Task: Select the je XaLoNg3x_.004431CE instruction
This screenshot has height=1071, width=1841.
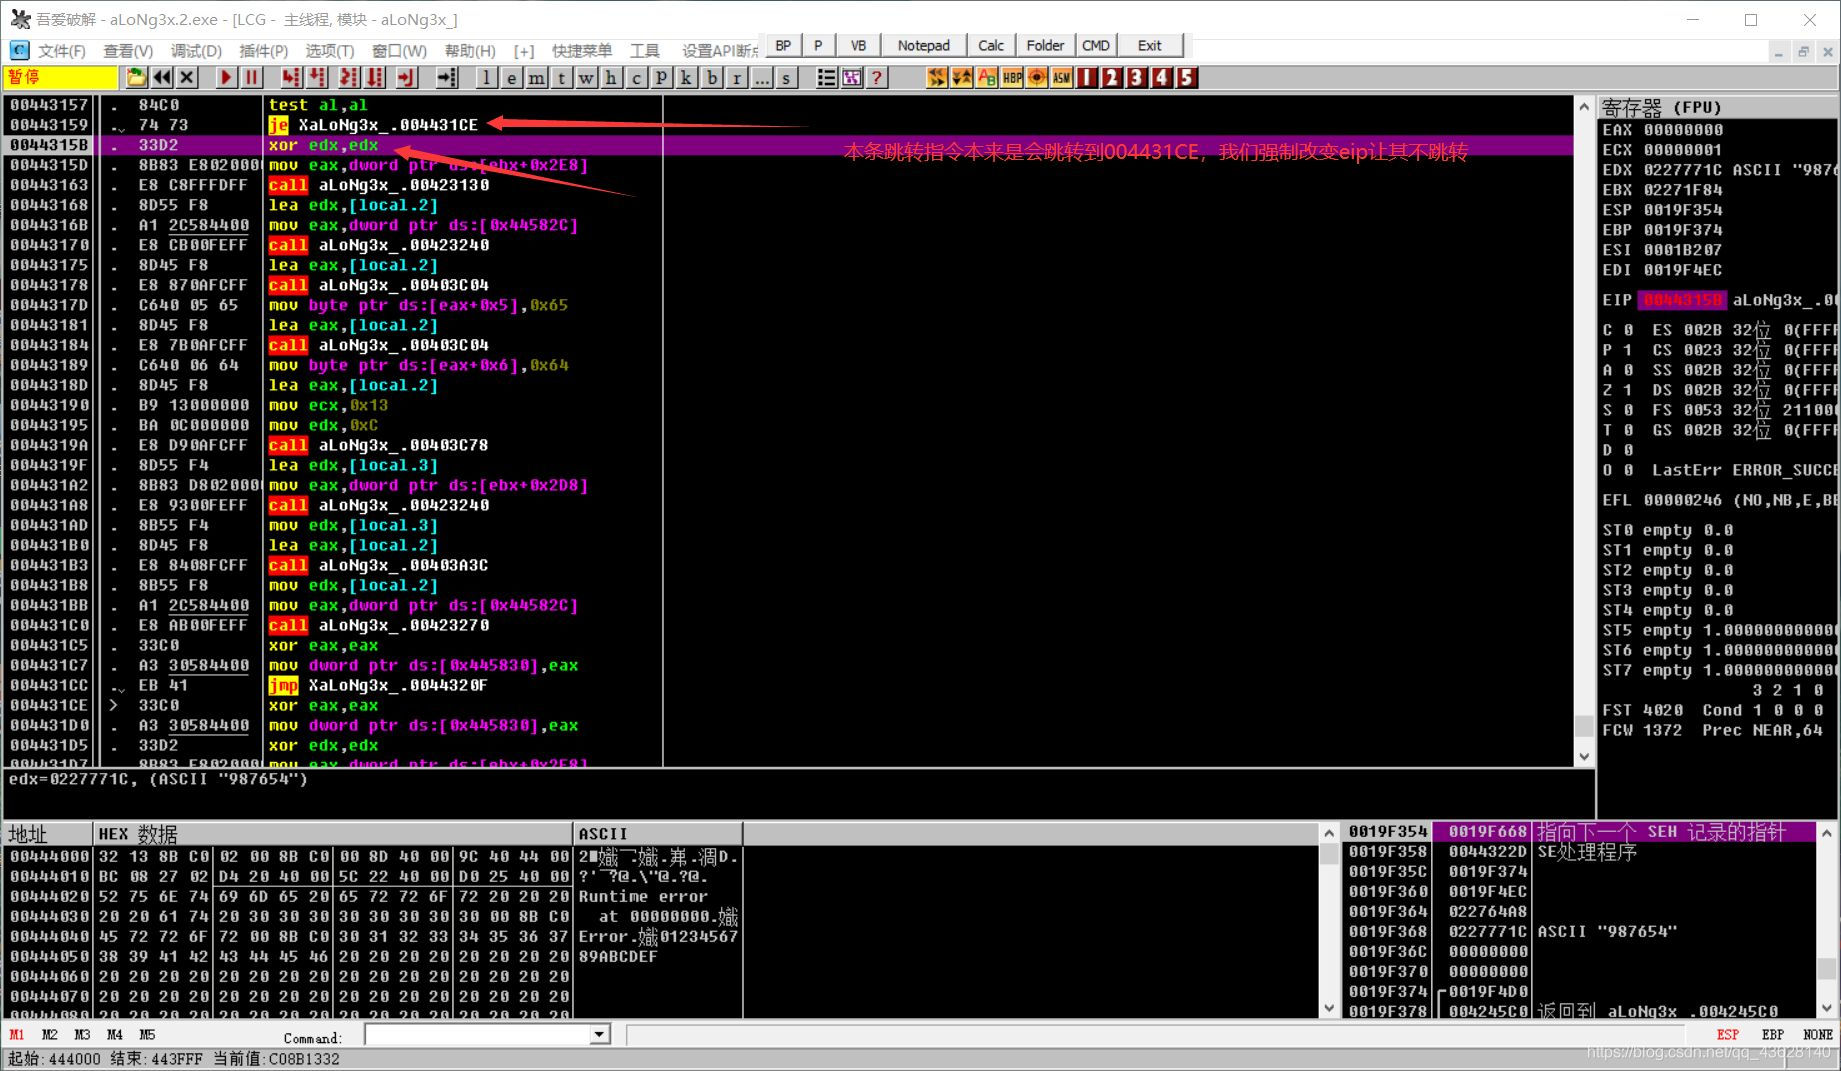Action: [x=373, y=125]
